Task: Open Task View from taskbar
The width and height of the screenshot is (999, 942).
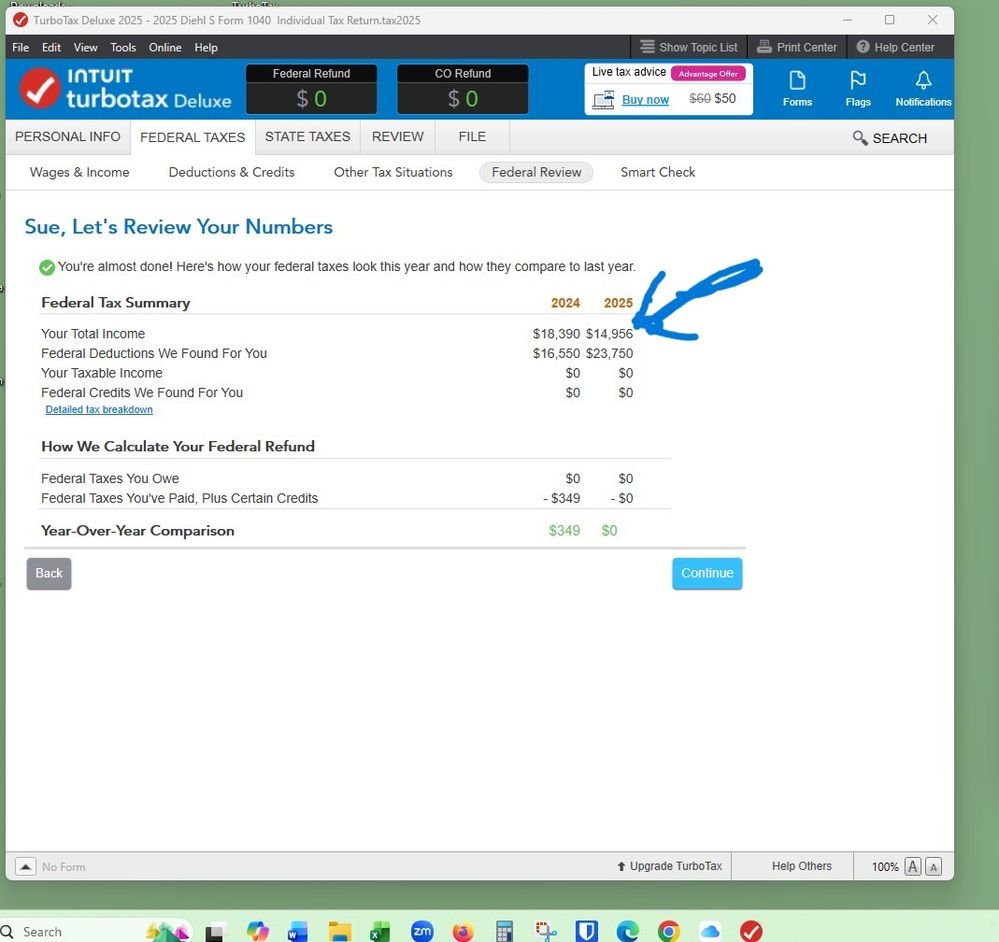Action: [215, 932]
